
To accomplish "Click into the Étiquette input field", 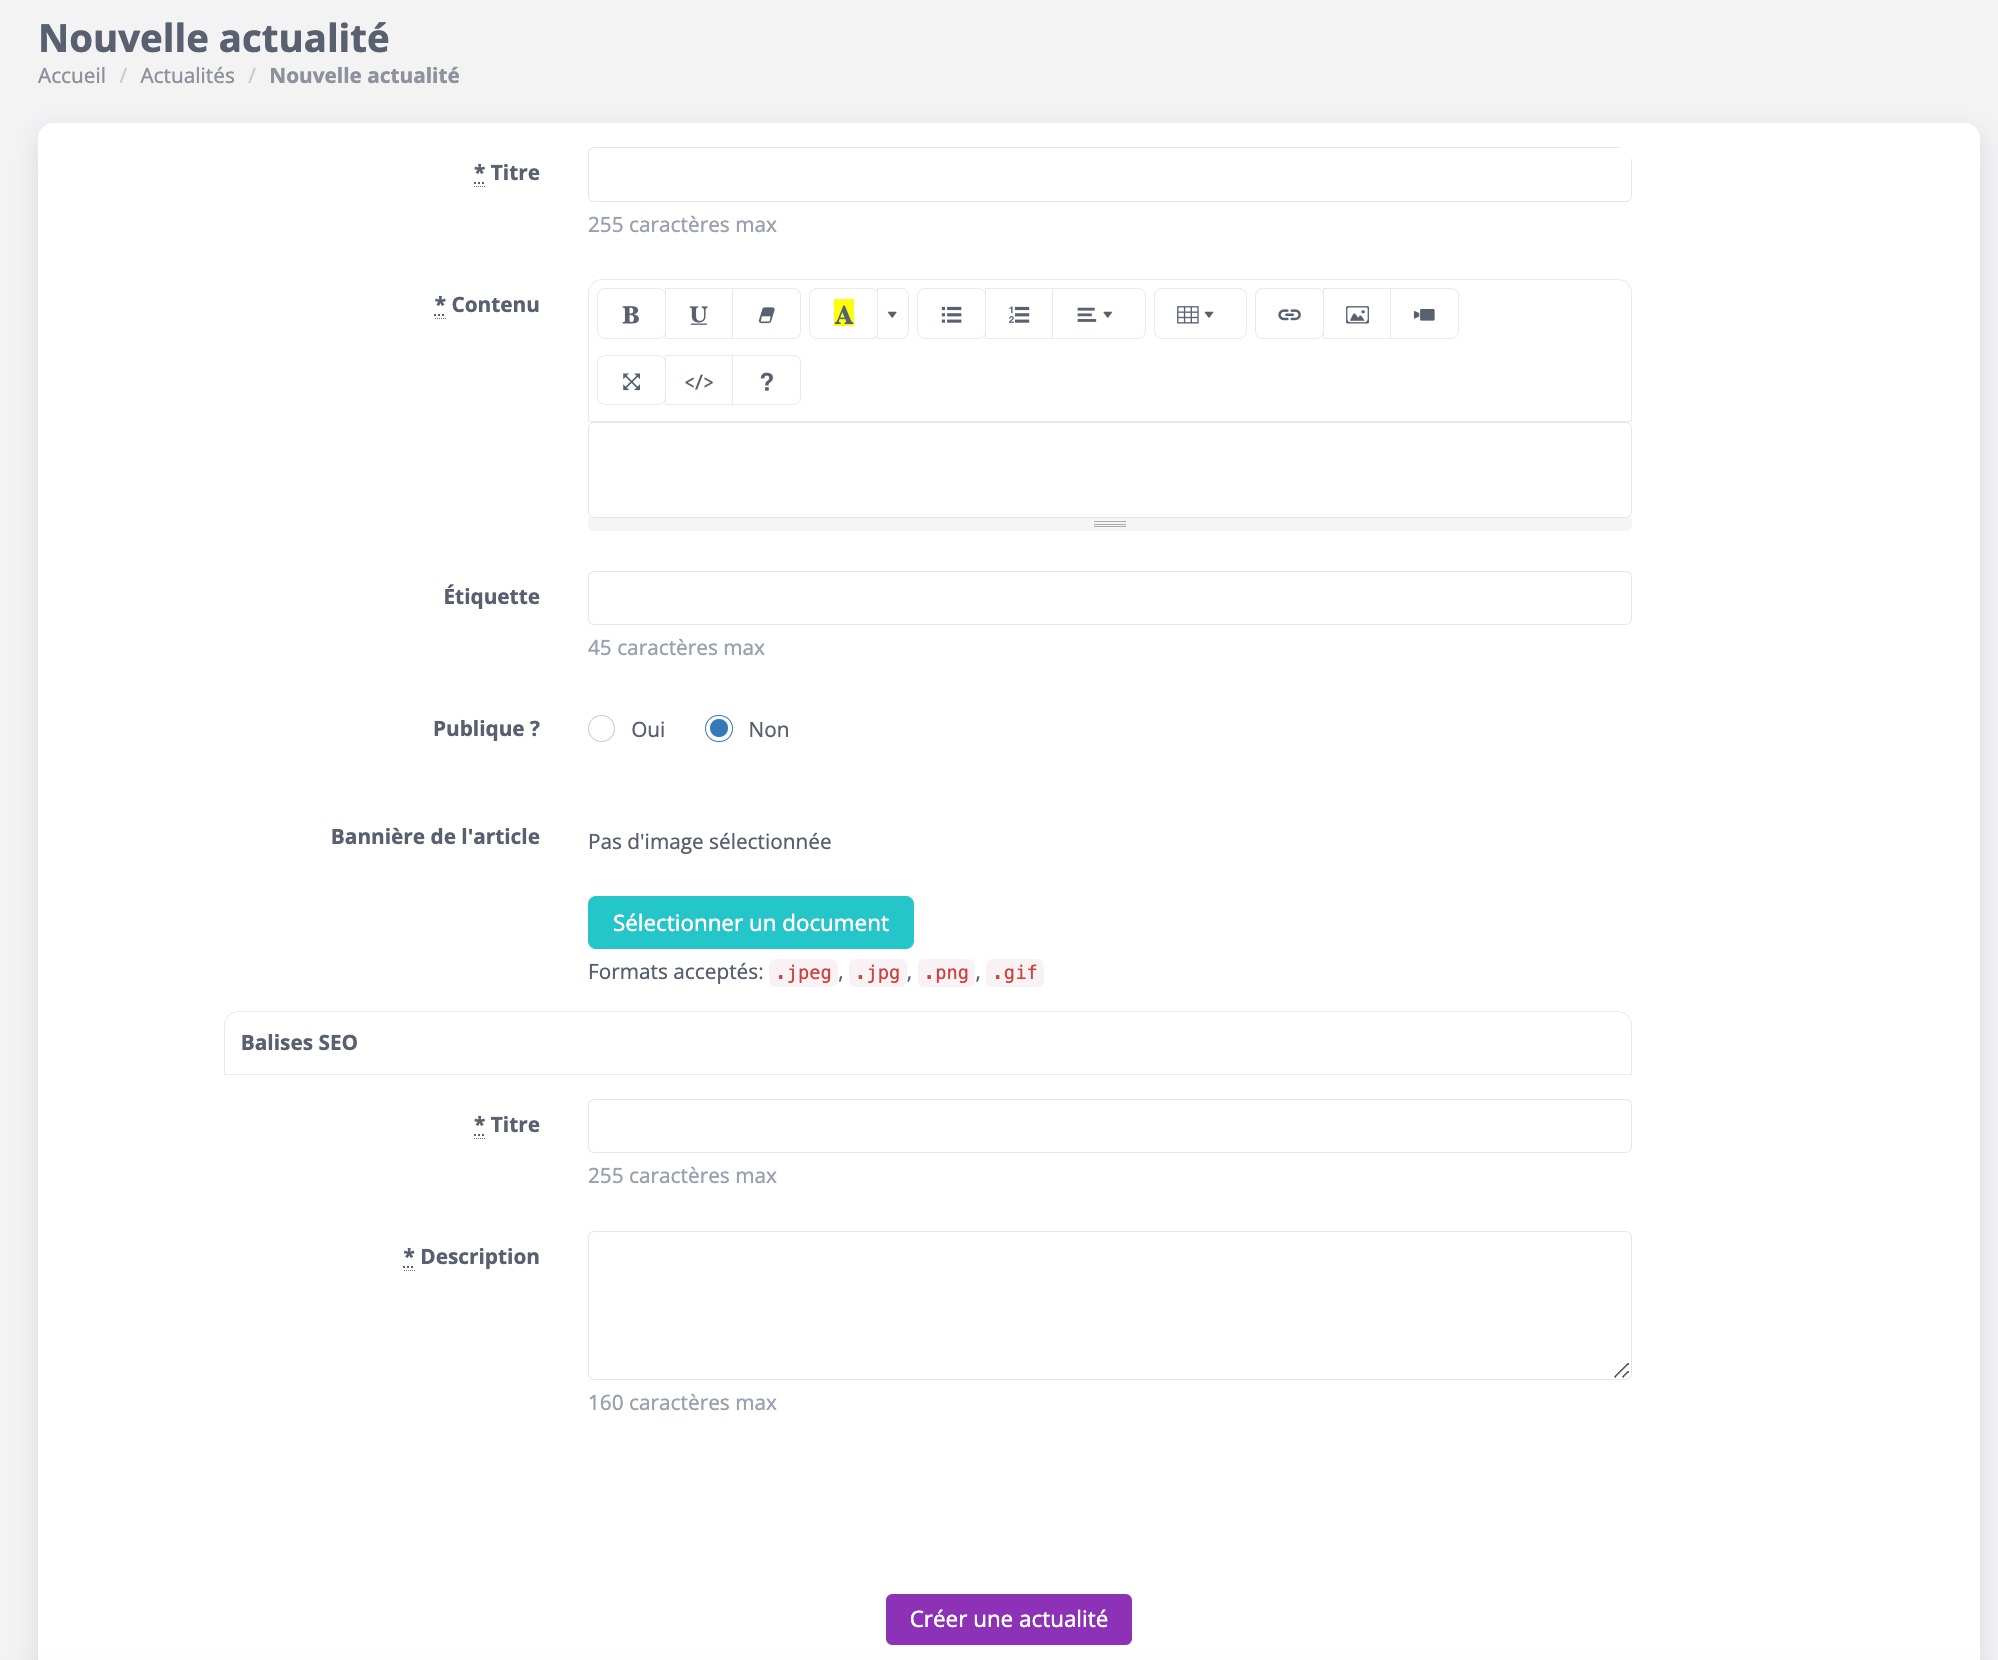I will pyautogui.click(x=1109, y=598).
